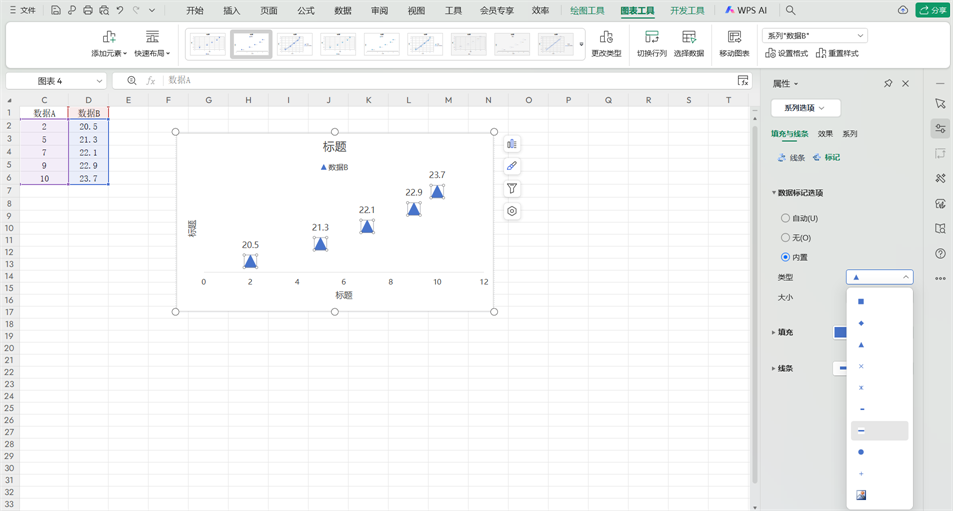Image resolution: width=953 pixels, height=511 pixels.
Task: Click the chart filter funnel icon
Action: pos(512,189)
